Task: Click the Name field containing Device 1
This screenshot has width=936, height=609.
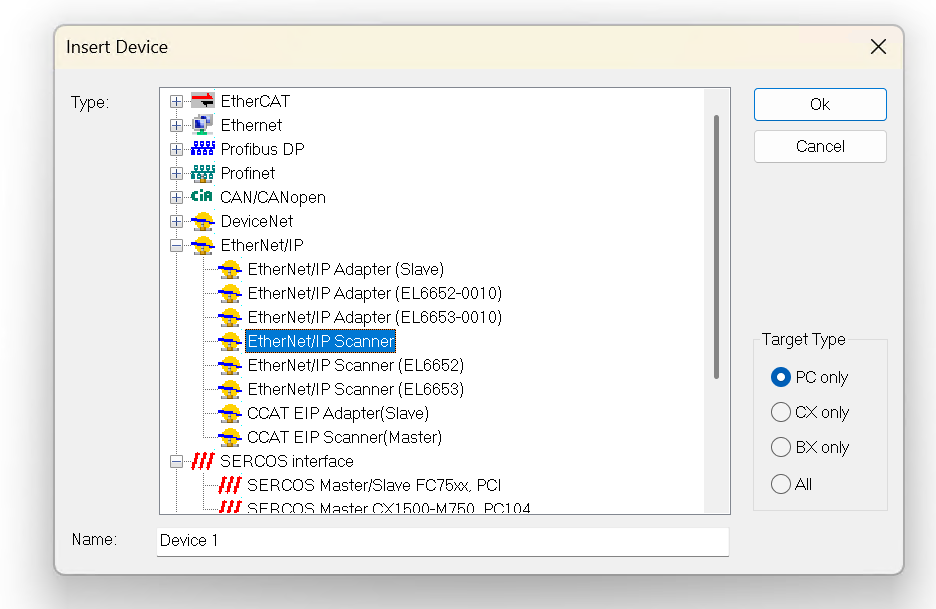Action: pos(442,541)
